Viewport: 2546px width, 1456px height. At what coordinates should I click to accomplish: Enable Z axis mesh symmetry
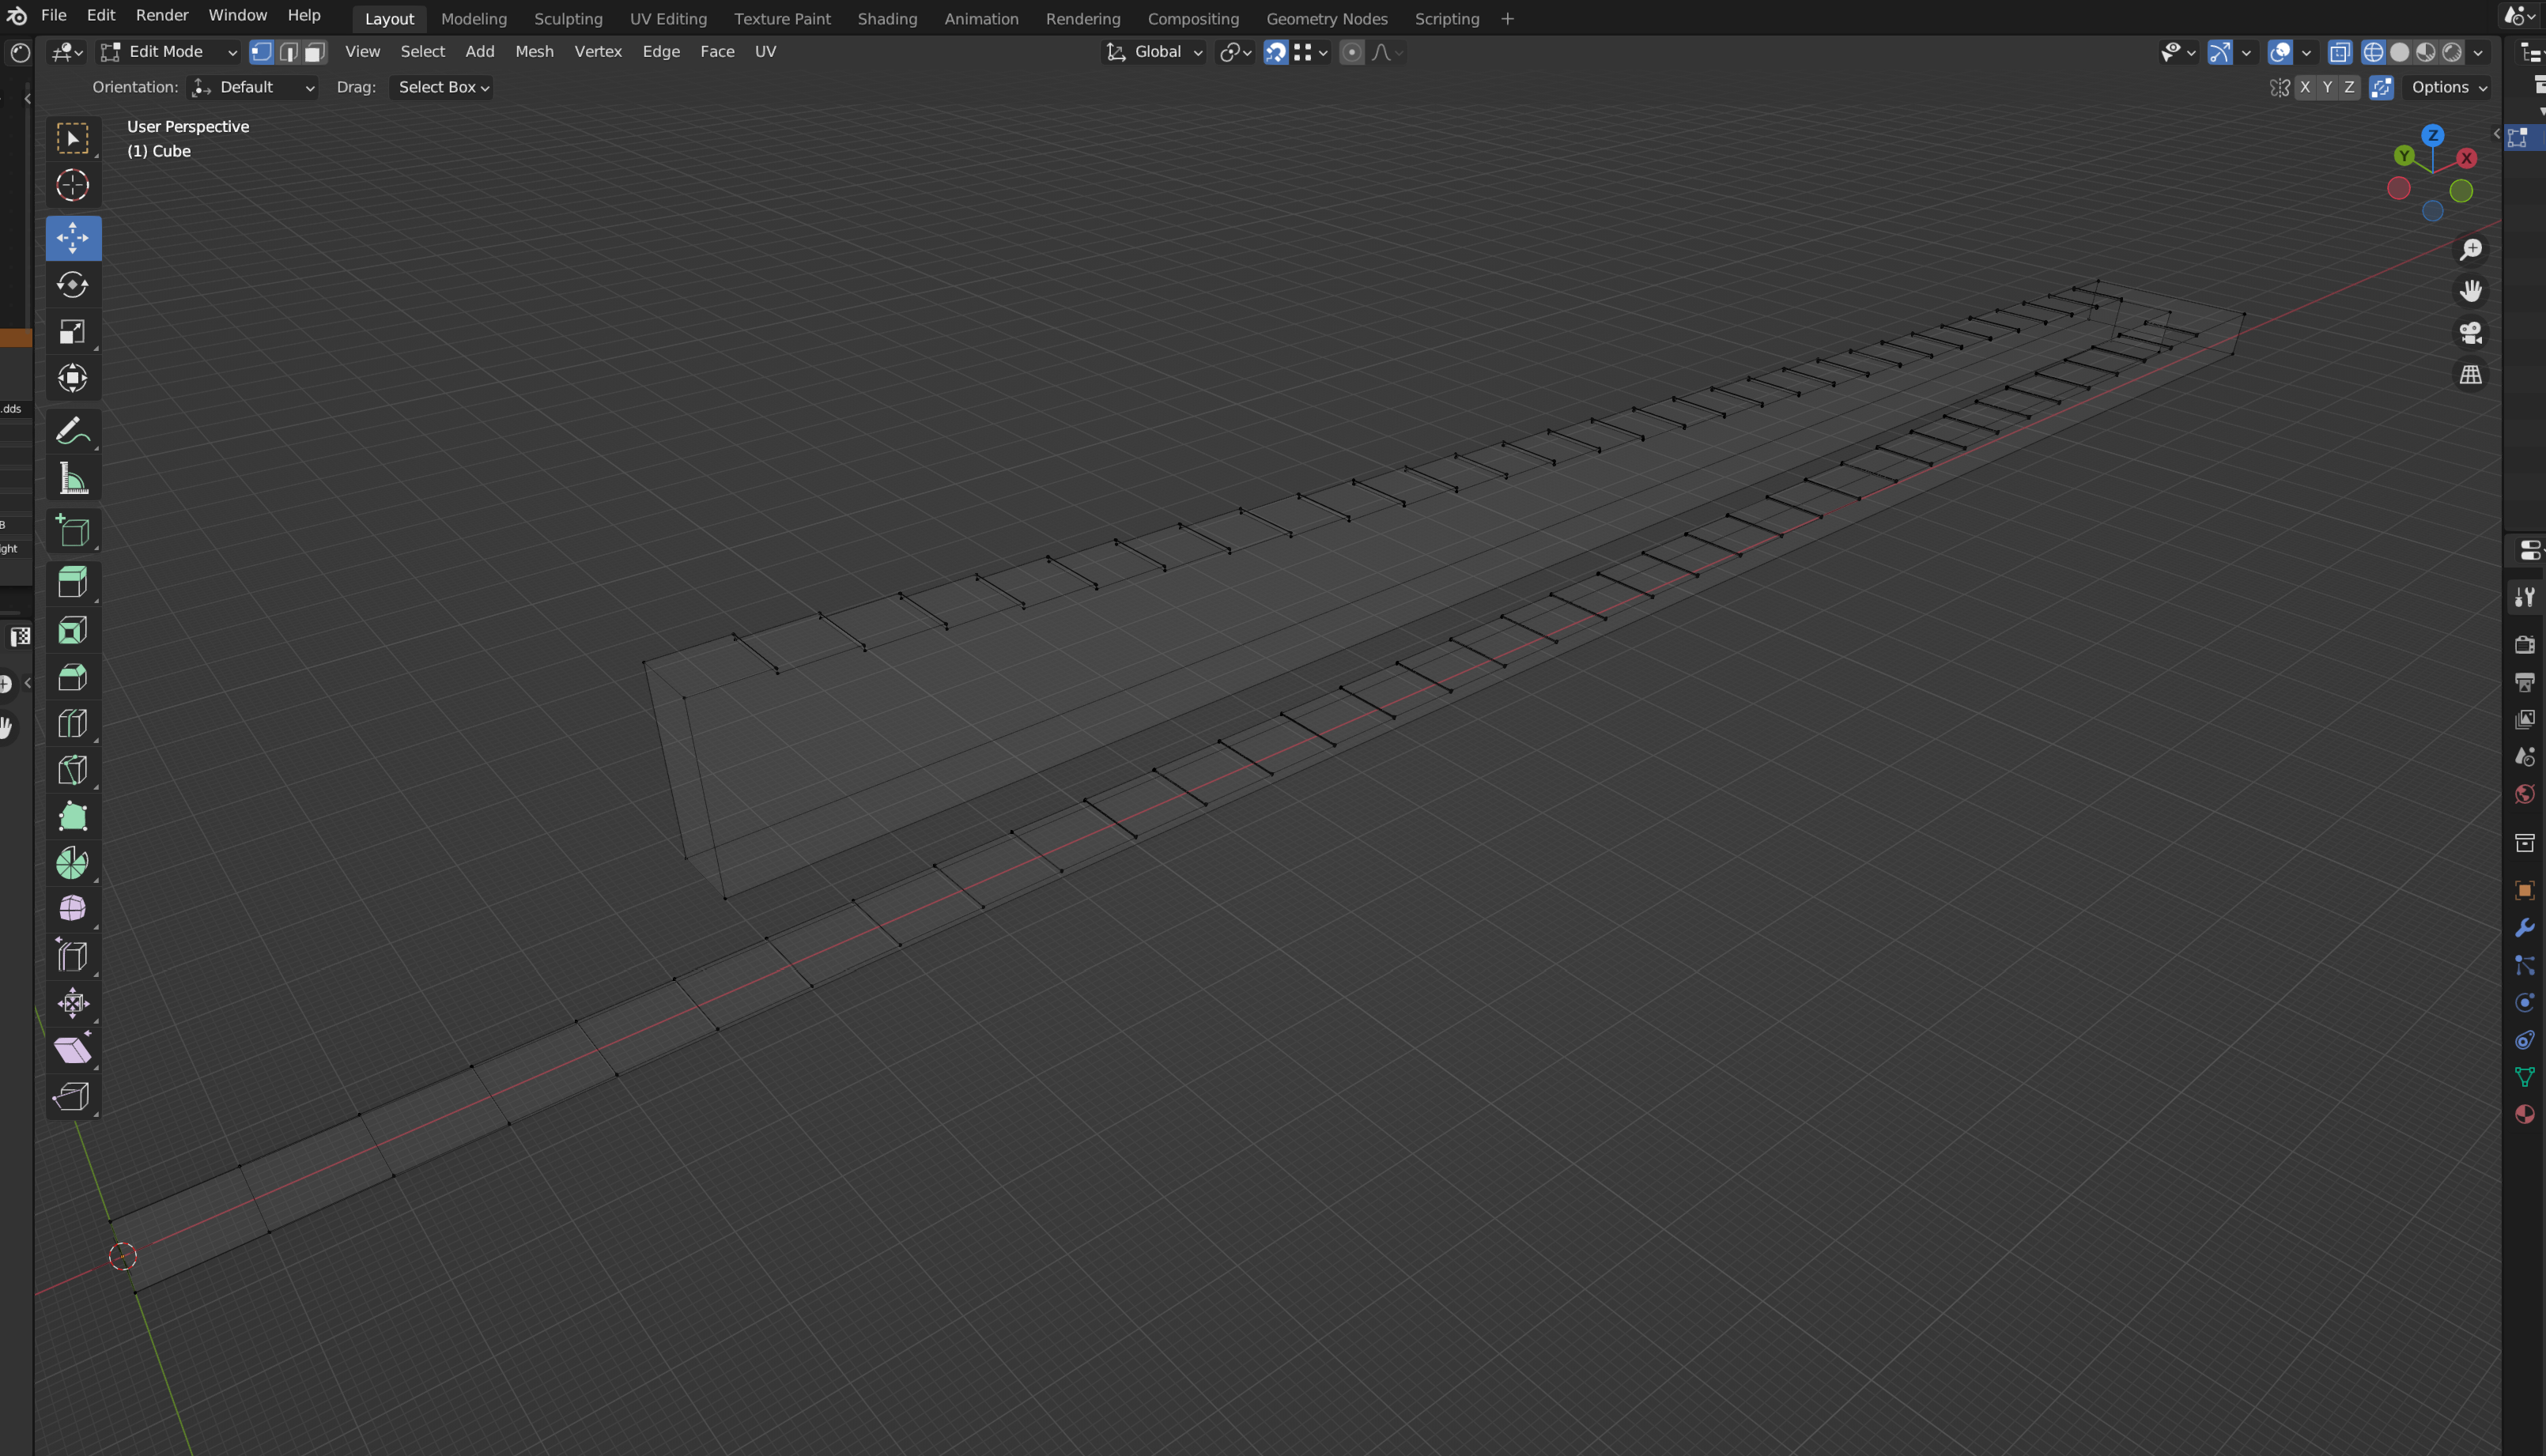coord(2349,87)
